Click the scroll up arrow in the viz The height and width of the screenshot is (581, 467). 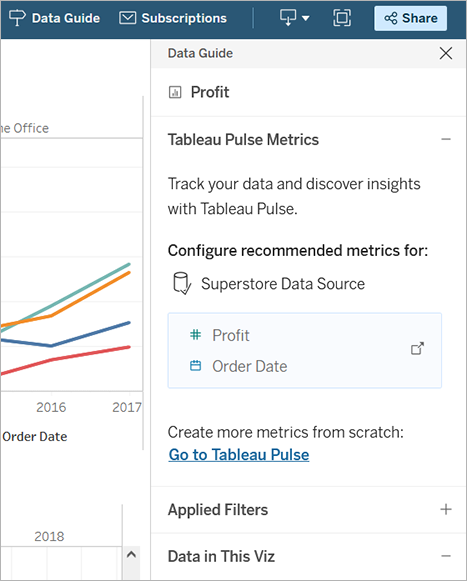click(x=131, y=555)
